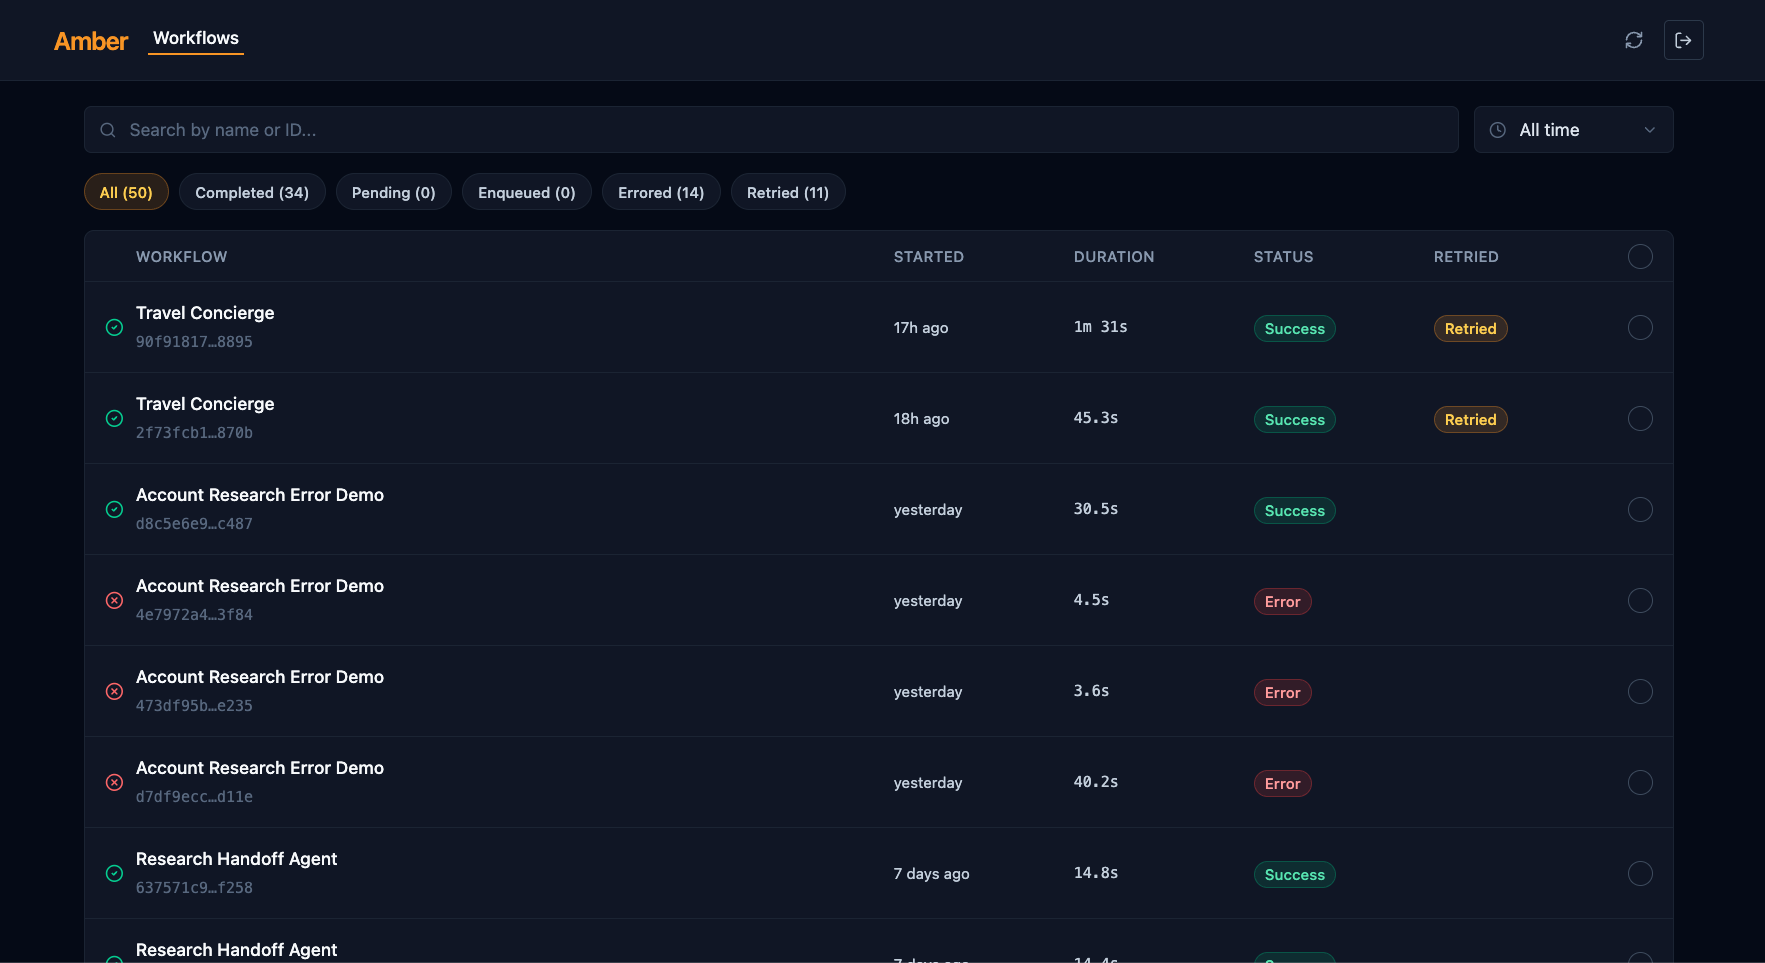Viewport: 1765px width, 963px height.
Task: Click Error badge in 3.6s duration row
Action: point(1282,692)
